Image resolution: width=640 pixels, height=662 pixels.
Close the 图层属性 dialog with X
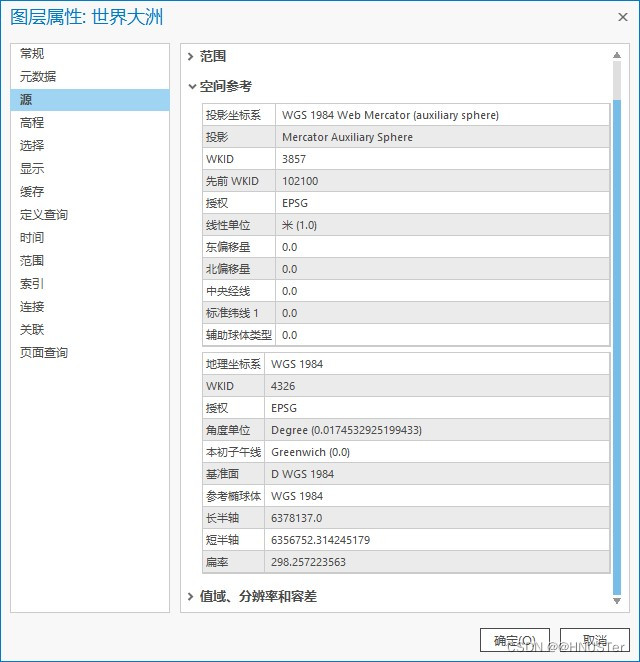[623, 17]
